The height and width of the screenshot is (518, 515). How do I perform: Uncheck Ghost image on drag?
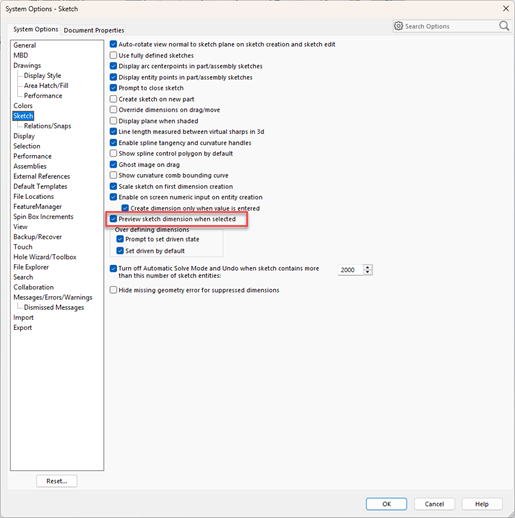click(x=113, y=164)
